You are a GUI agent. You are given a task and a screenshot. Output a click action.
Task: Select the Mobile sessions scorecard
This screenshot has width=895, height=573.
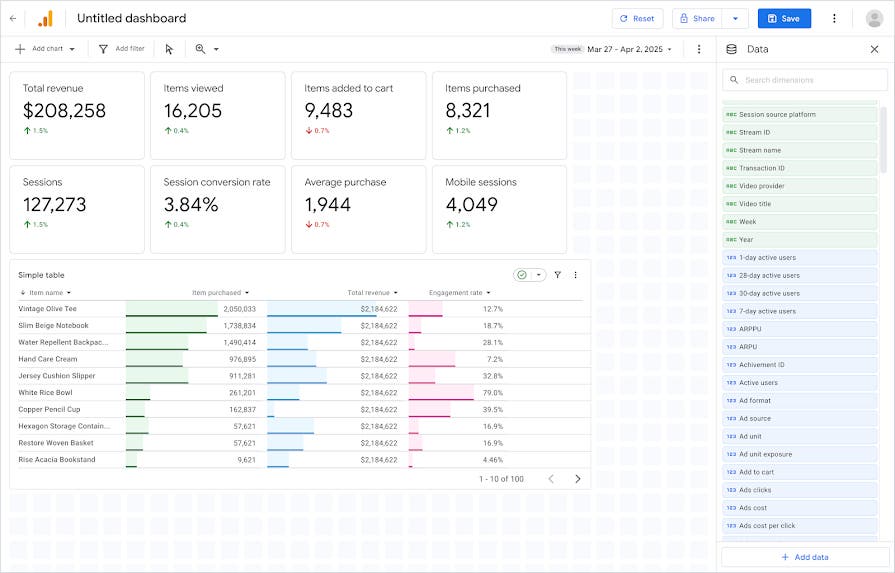(499, 209)
